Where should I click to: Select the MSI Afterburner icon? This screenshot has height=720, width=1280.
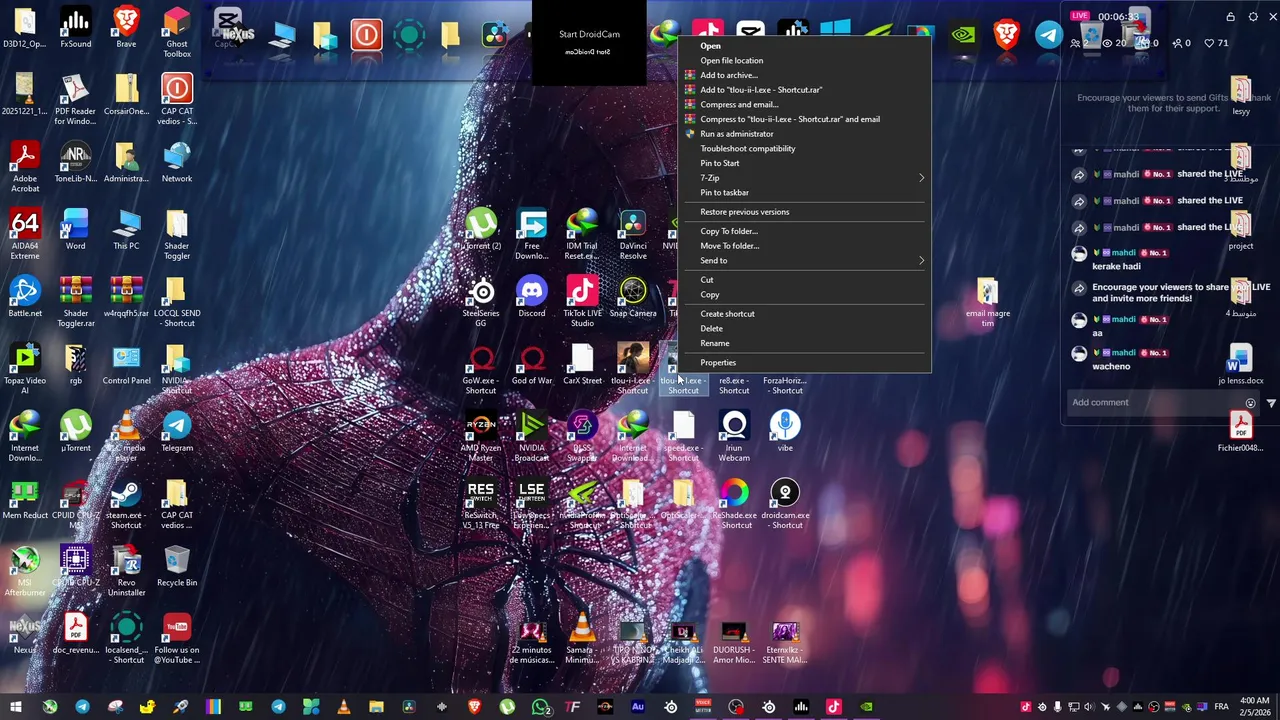25,570
